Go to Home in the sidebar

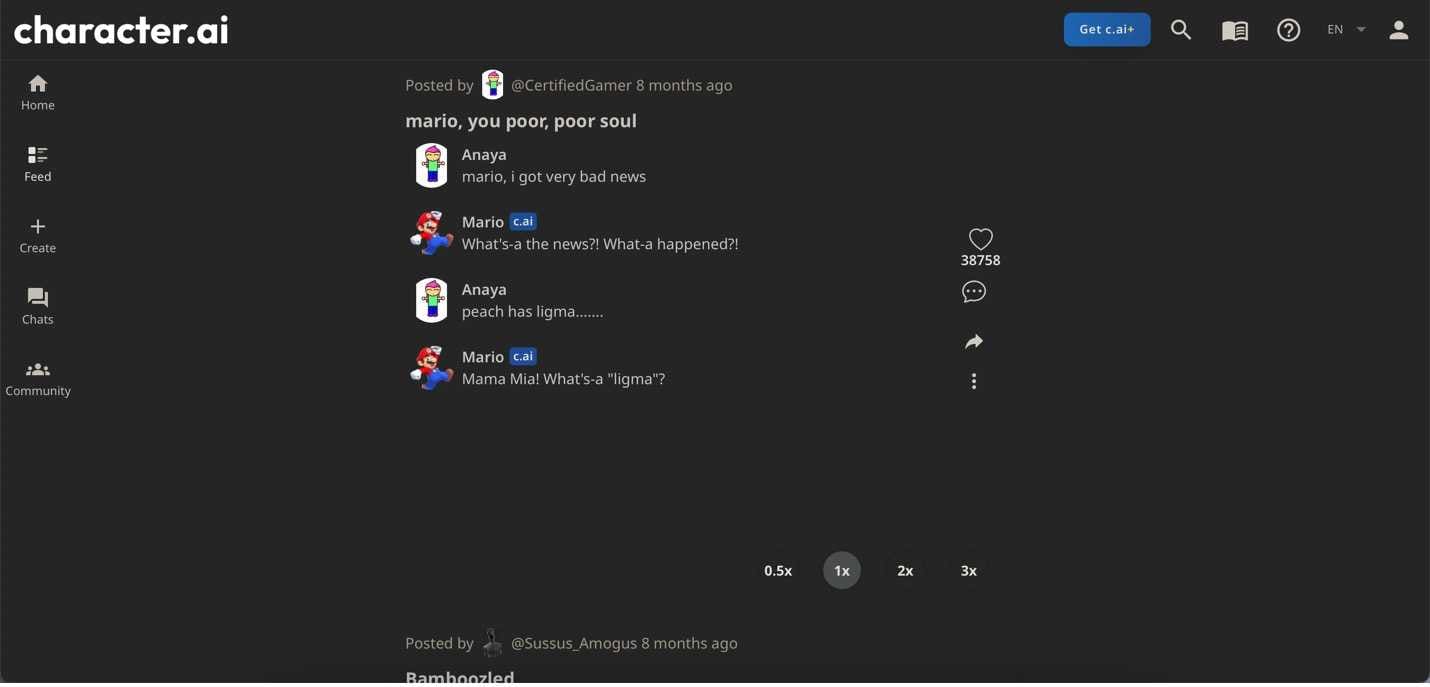pos(38,92)
